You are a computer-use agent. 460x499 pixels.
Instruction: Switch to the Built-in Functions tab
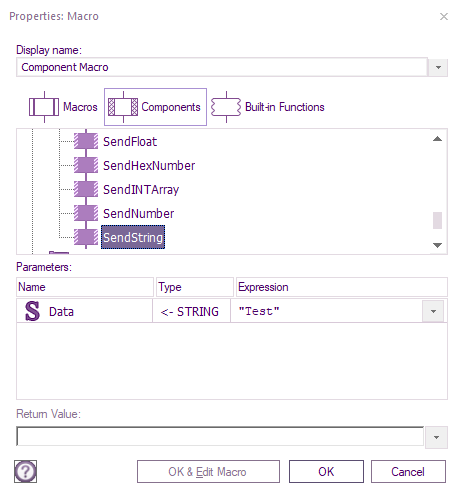pos(268,107)
